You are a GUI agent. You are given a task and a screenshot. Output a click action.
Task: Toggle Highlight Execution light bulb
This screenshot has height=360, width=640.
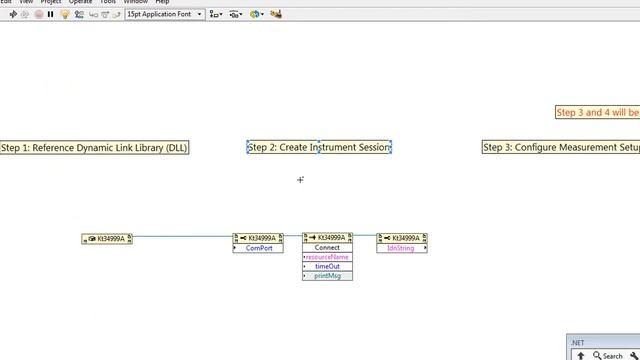point(65,14)
